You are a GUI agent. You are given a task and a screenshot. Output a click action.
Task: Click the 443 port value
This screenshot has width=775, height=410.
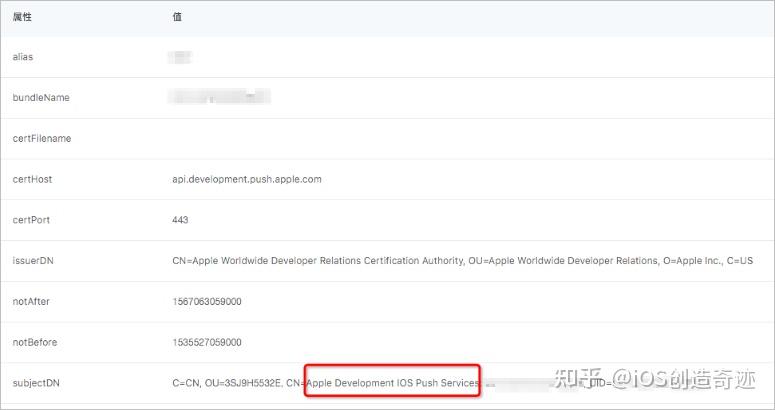point(180,220)
